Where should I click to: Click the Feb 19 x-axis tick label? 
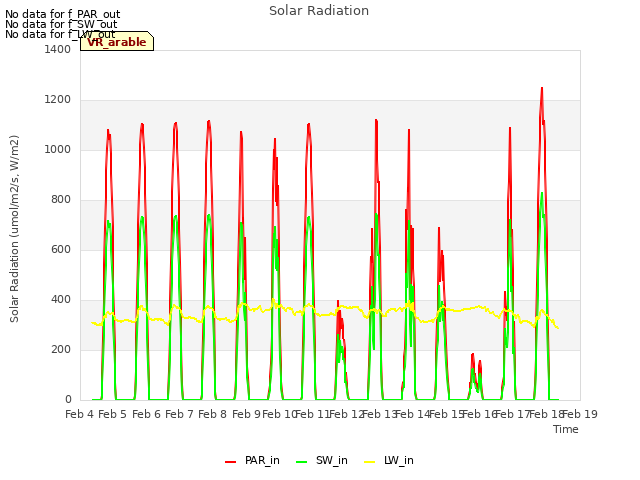click(580, 415)
